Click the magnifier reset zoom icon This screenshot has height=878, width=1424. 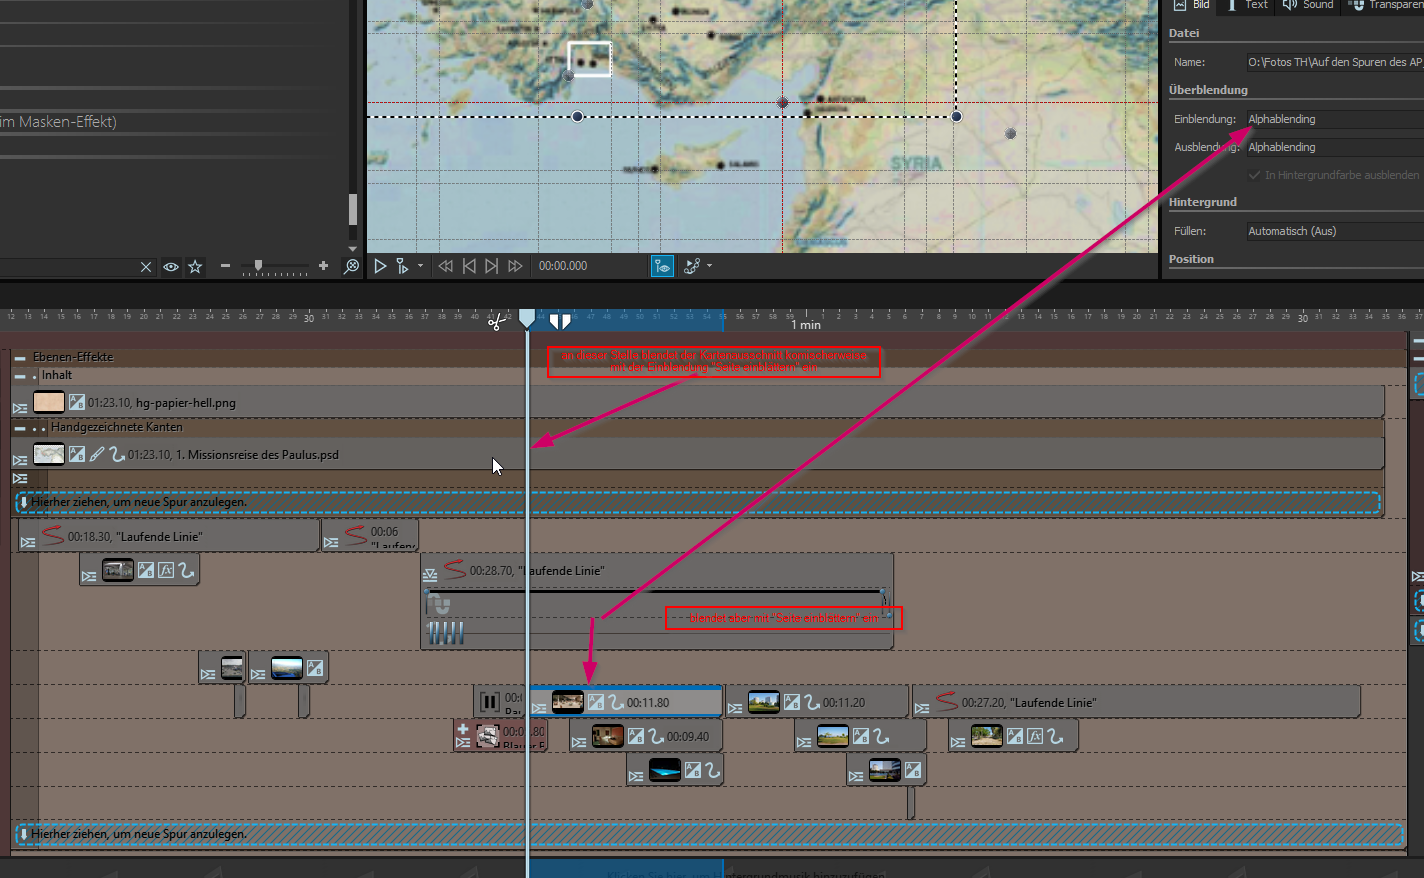point(351,267)
